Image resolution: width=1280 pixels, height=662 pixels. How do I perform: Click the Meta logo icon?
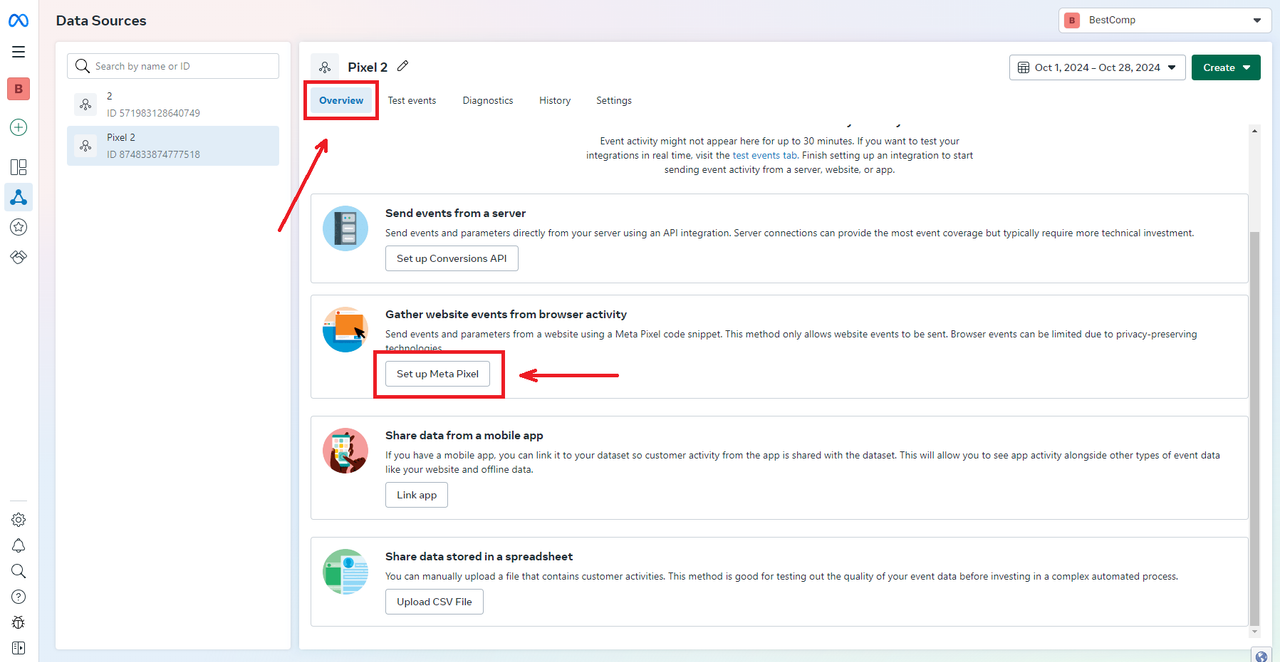18,20
